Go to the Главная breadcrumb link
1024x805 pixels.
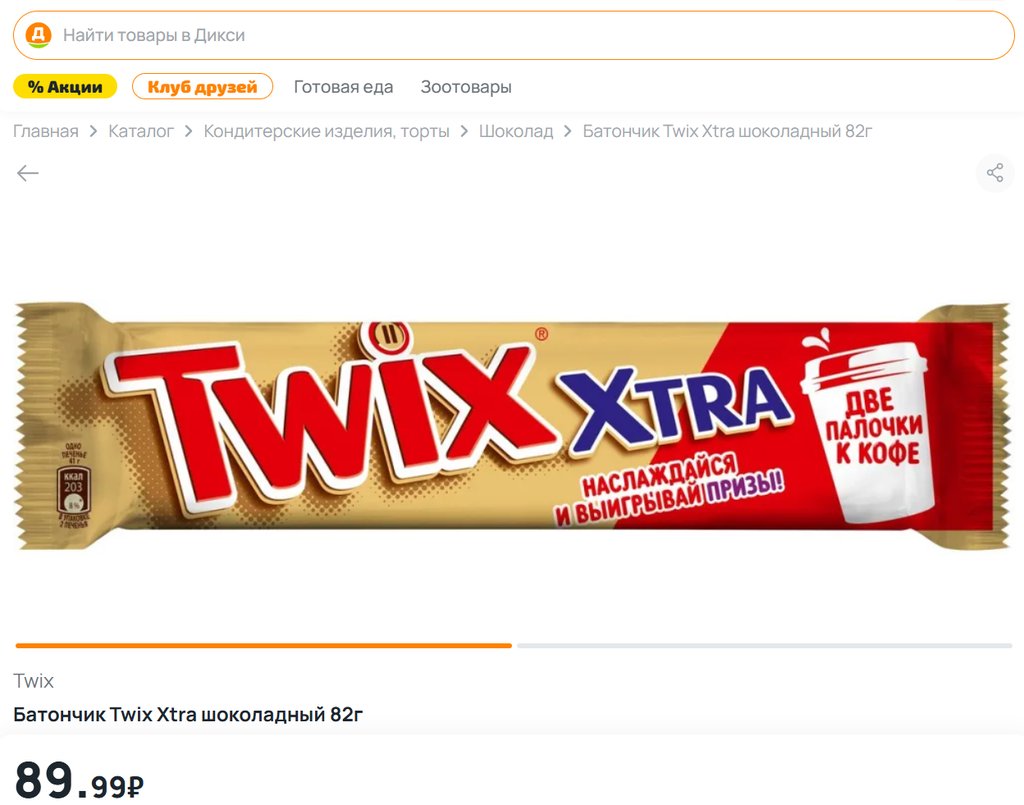[46, 131]
